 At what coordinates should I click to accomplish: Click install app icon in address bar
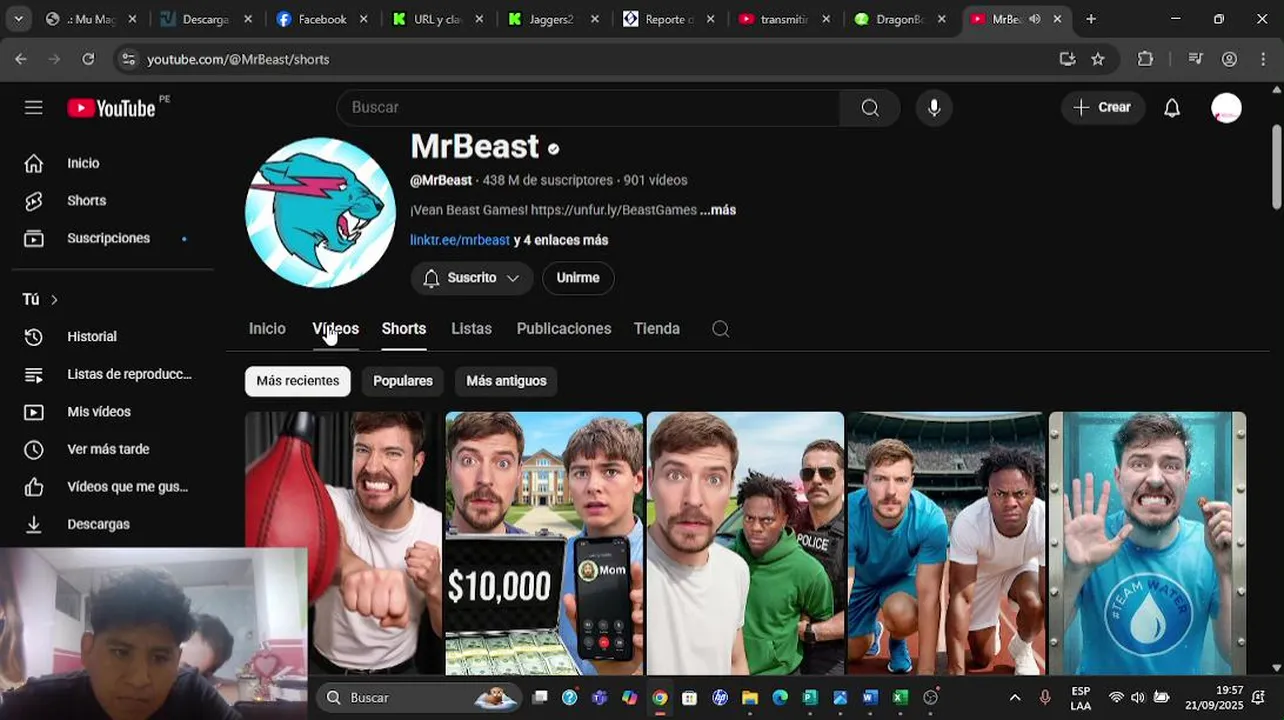(x=1068, y=59)
